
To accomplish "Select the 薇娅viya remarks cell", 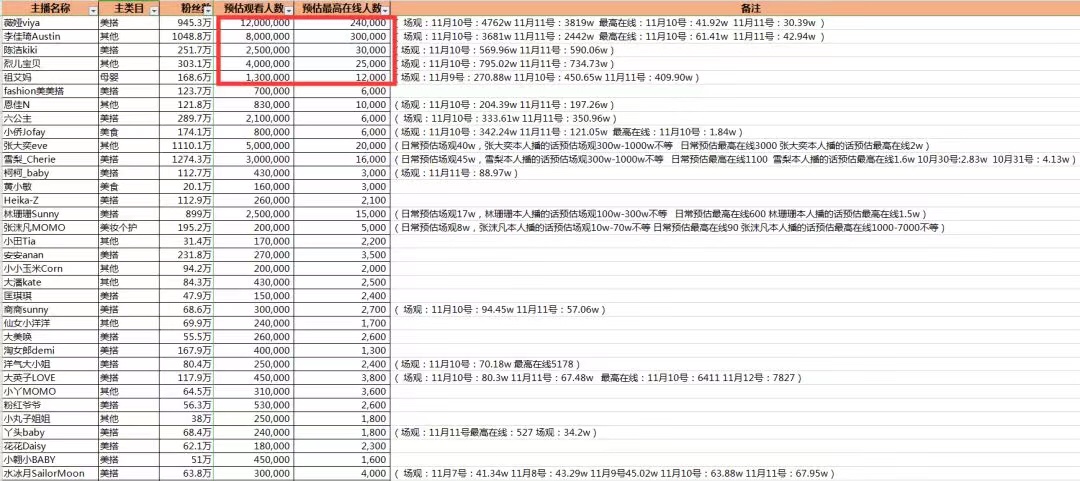I will pyautogui.click(x=735, y=23).
